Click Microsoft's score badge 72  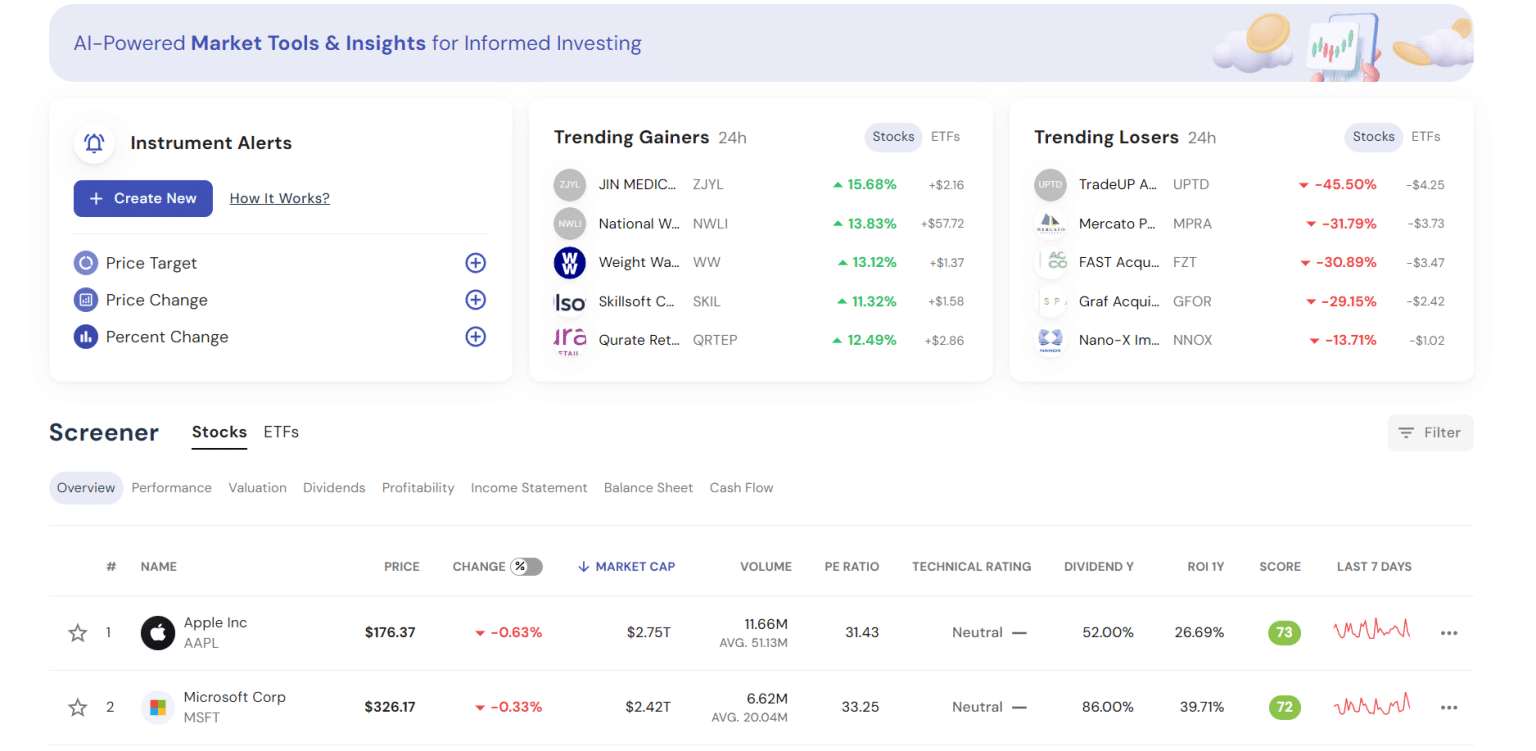tap(1284, 708)
